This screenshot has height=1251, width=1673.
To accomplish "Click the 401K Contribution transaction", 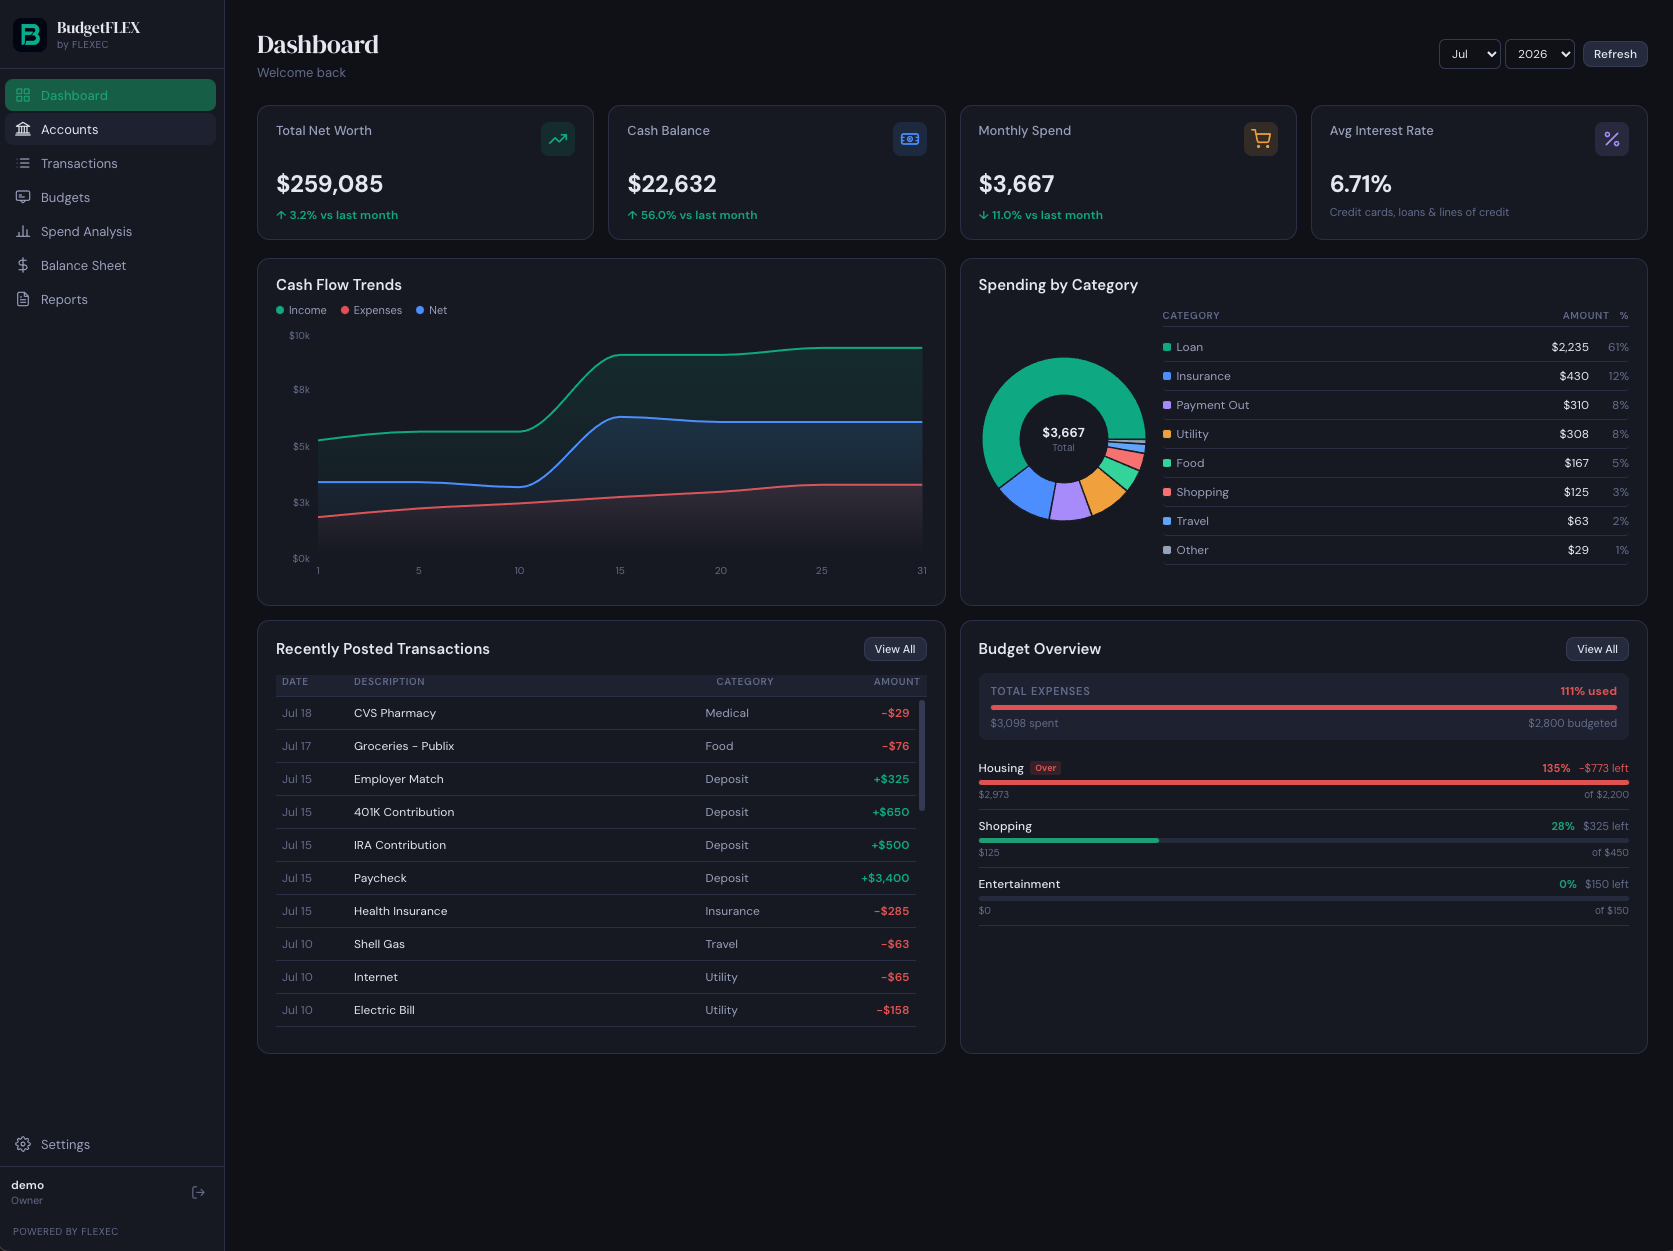I will (x=596, y=812).
